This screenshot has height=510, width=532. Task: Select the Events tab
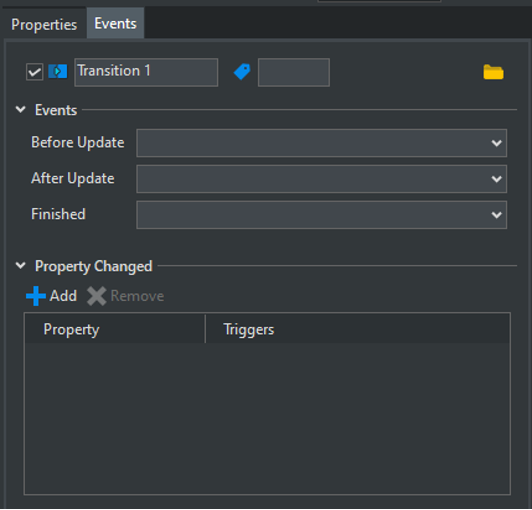[115, 23]
